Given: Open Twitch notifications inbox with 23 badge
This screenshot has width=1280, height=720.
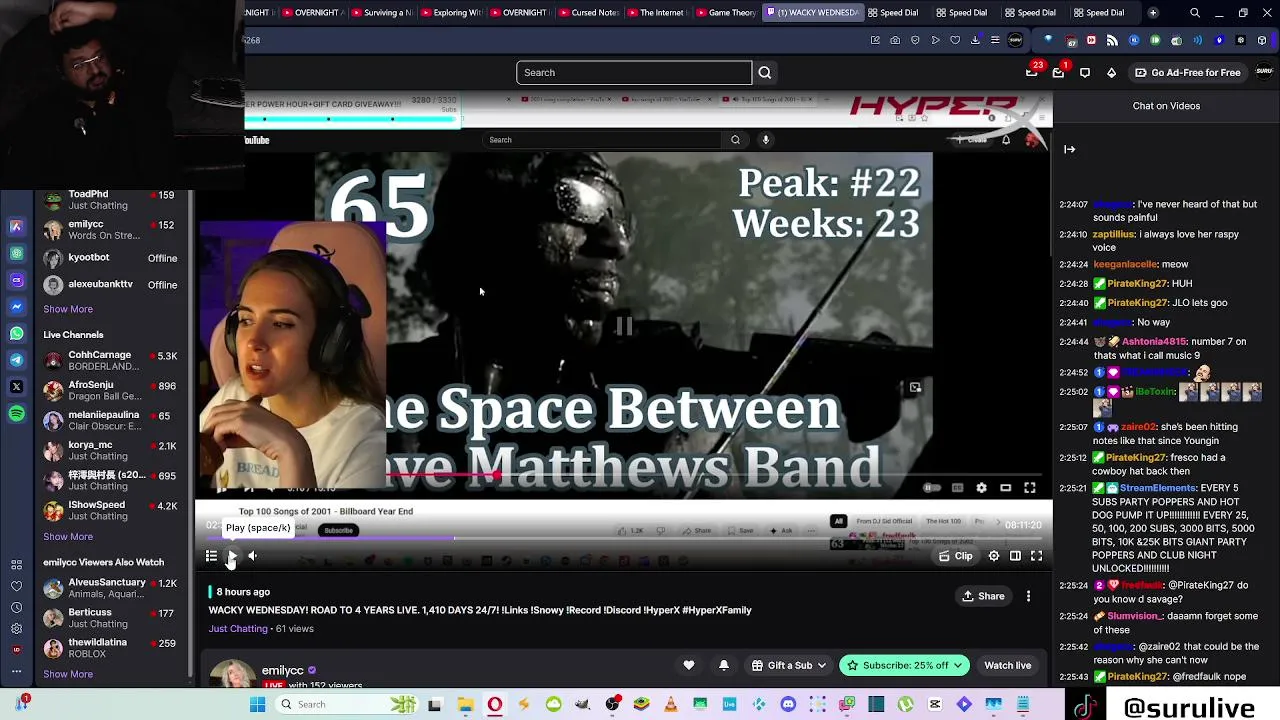Looking at the screenshot, I should tap(1033, 72).
